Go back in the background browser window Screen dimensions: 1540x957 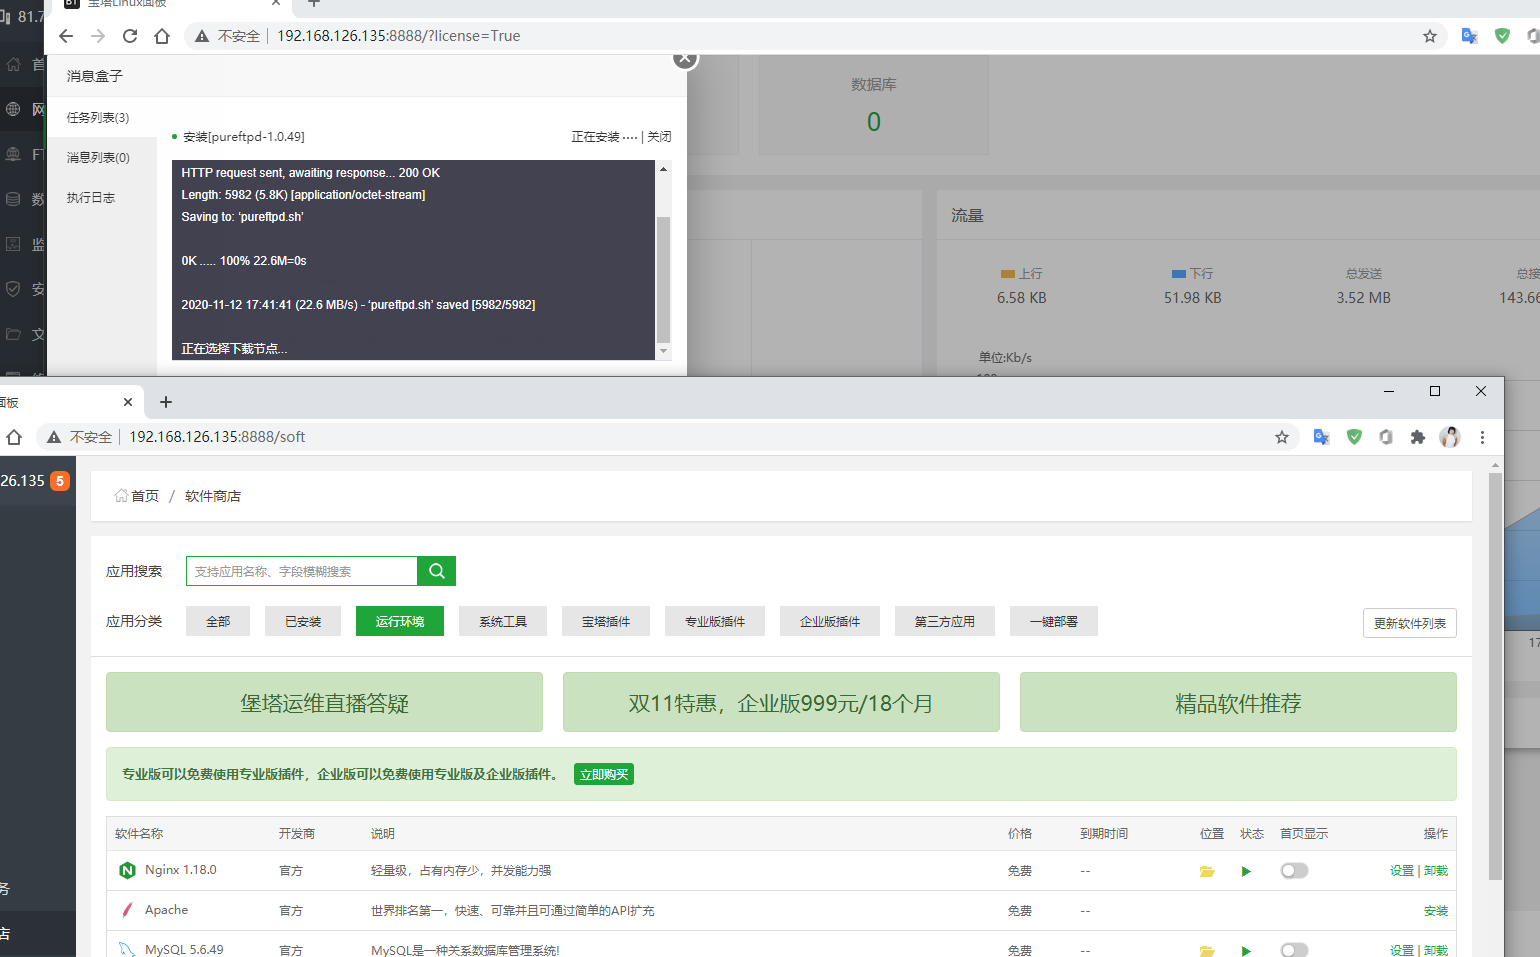[x=66, y=36]
